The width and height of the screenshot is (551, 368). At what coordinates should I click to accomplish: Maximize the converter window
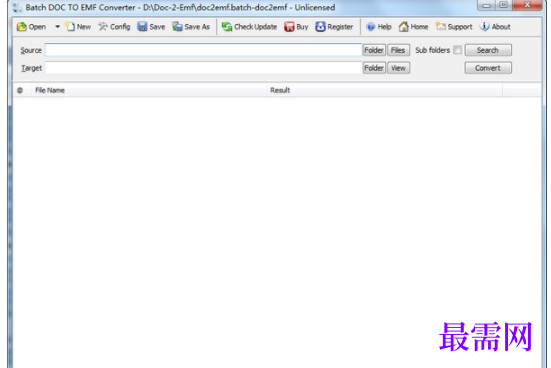tap(504, 5)
